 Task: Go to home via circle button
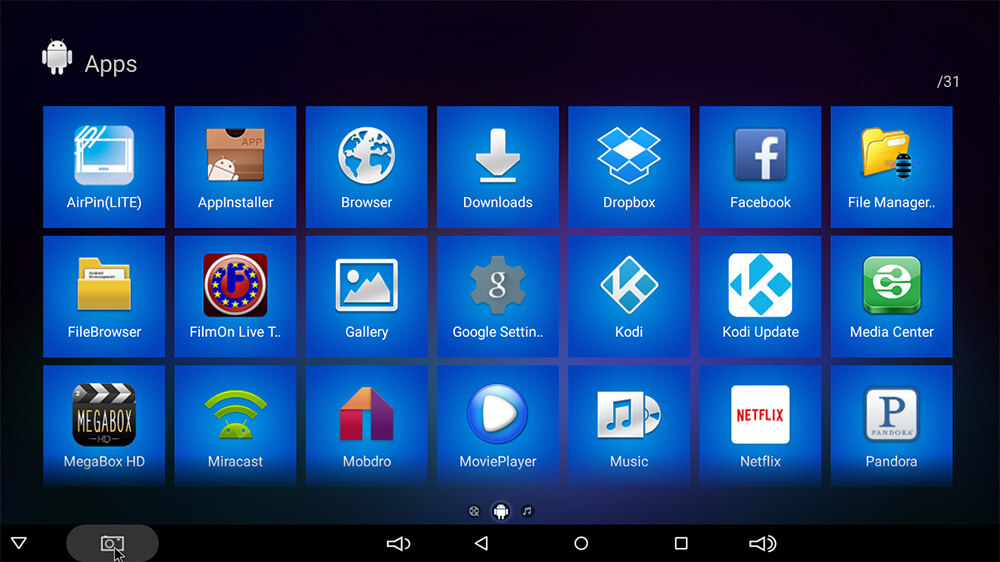pos(581,544)
